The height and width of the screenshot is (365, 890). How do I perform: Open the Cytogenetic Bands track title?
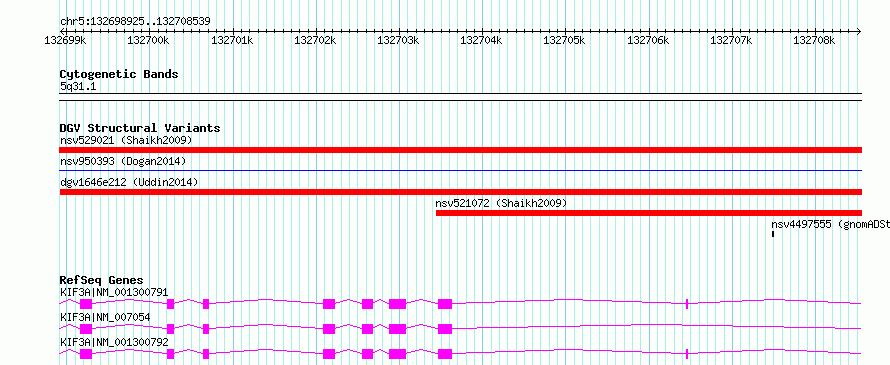pos(119,74)
